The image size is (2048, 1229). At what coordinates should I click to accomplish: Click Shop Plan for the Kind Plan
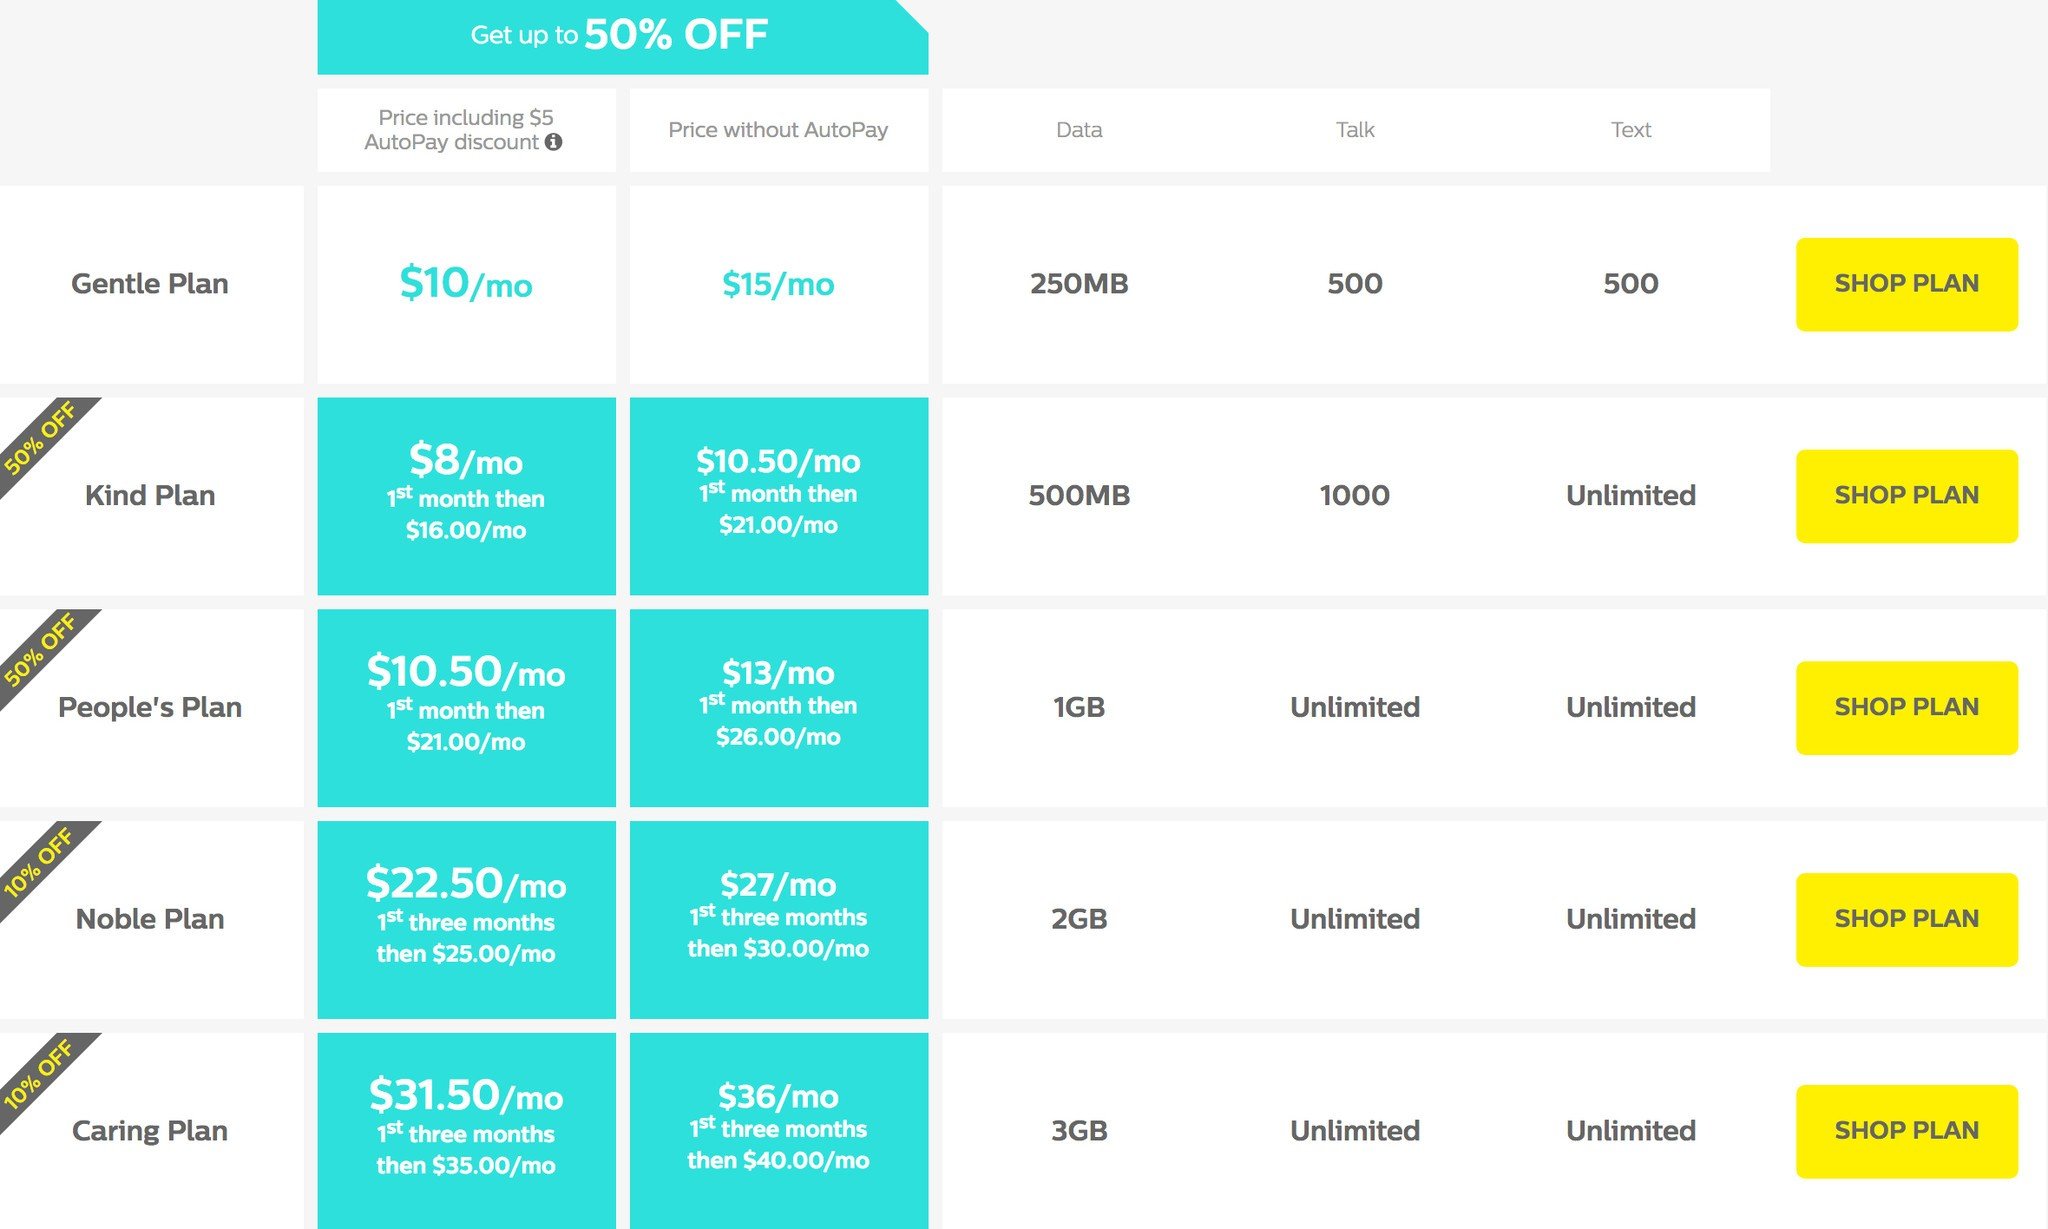pos(1906,496)
